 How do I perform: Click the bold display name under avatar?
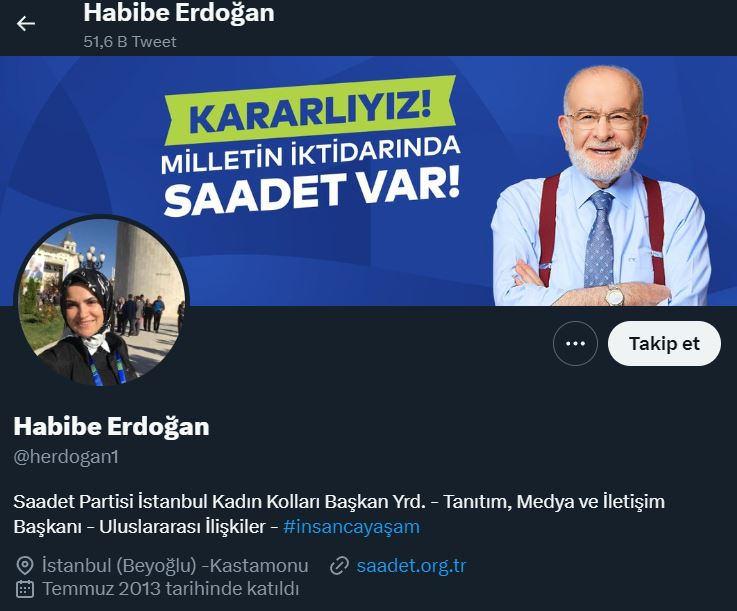click(x=111, y=426)
